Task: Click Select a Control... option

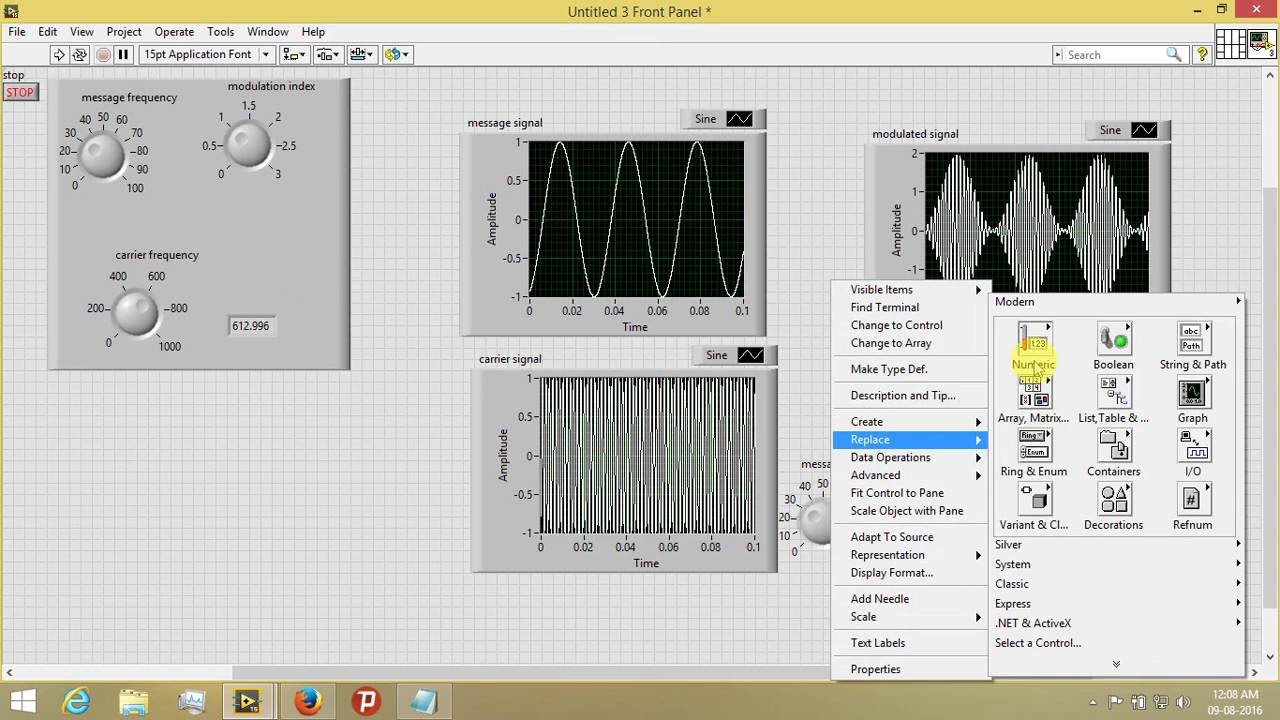Action: click(1037, 643)
